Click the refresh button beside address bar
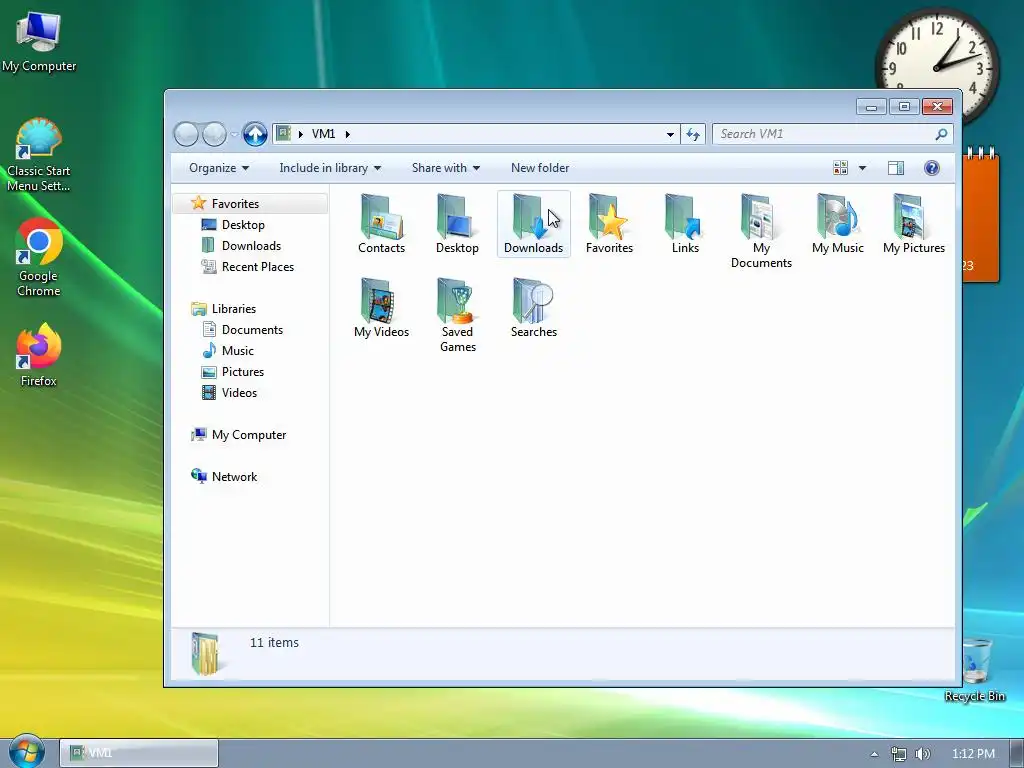This screenshot has height=768, width=1024. (x=693, y=135)
